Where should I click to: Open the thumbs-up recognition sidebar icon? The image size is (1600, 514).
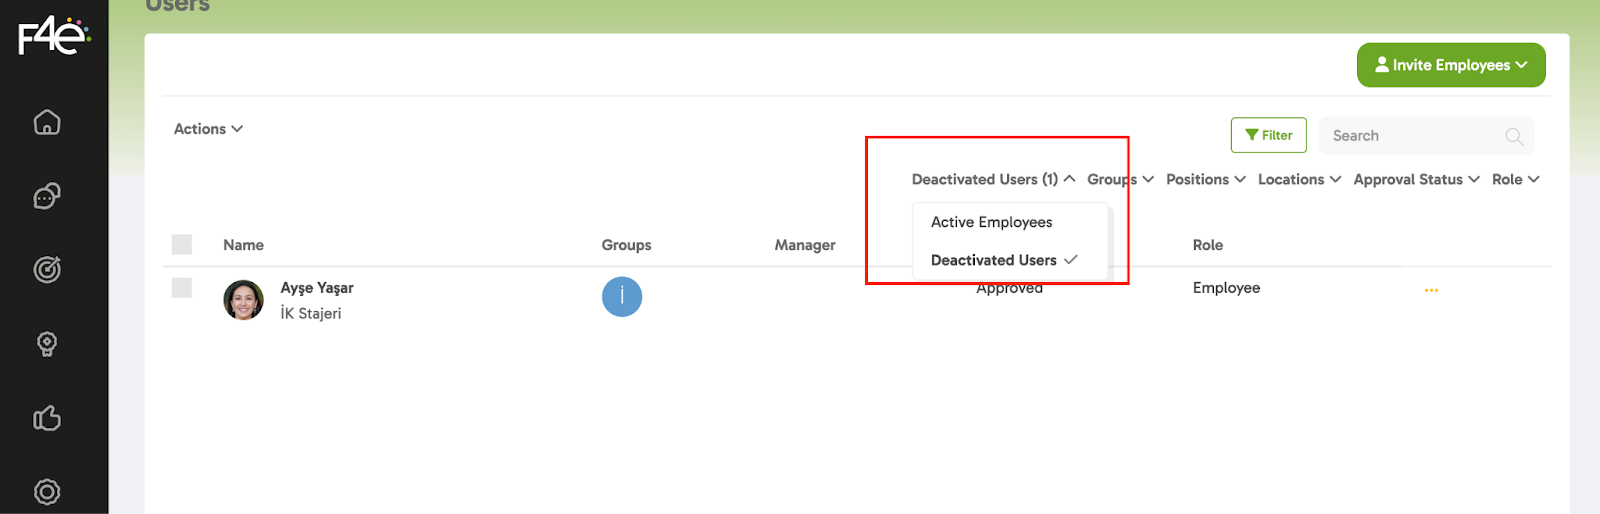tap(47, 418)
